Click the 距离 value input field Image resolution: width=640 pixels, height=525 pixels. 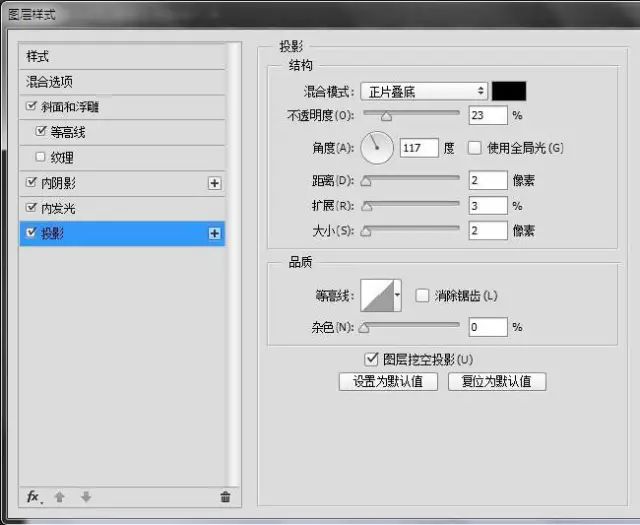(488, 180)
